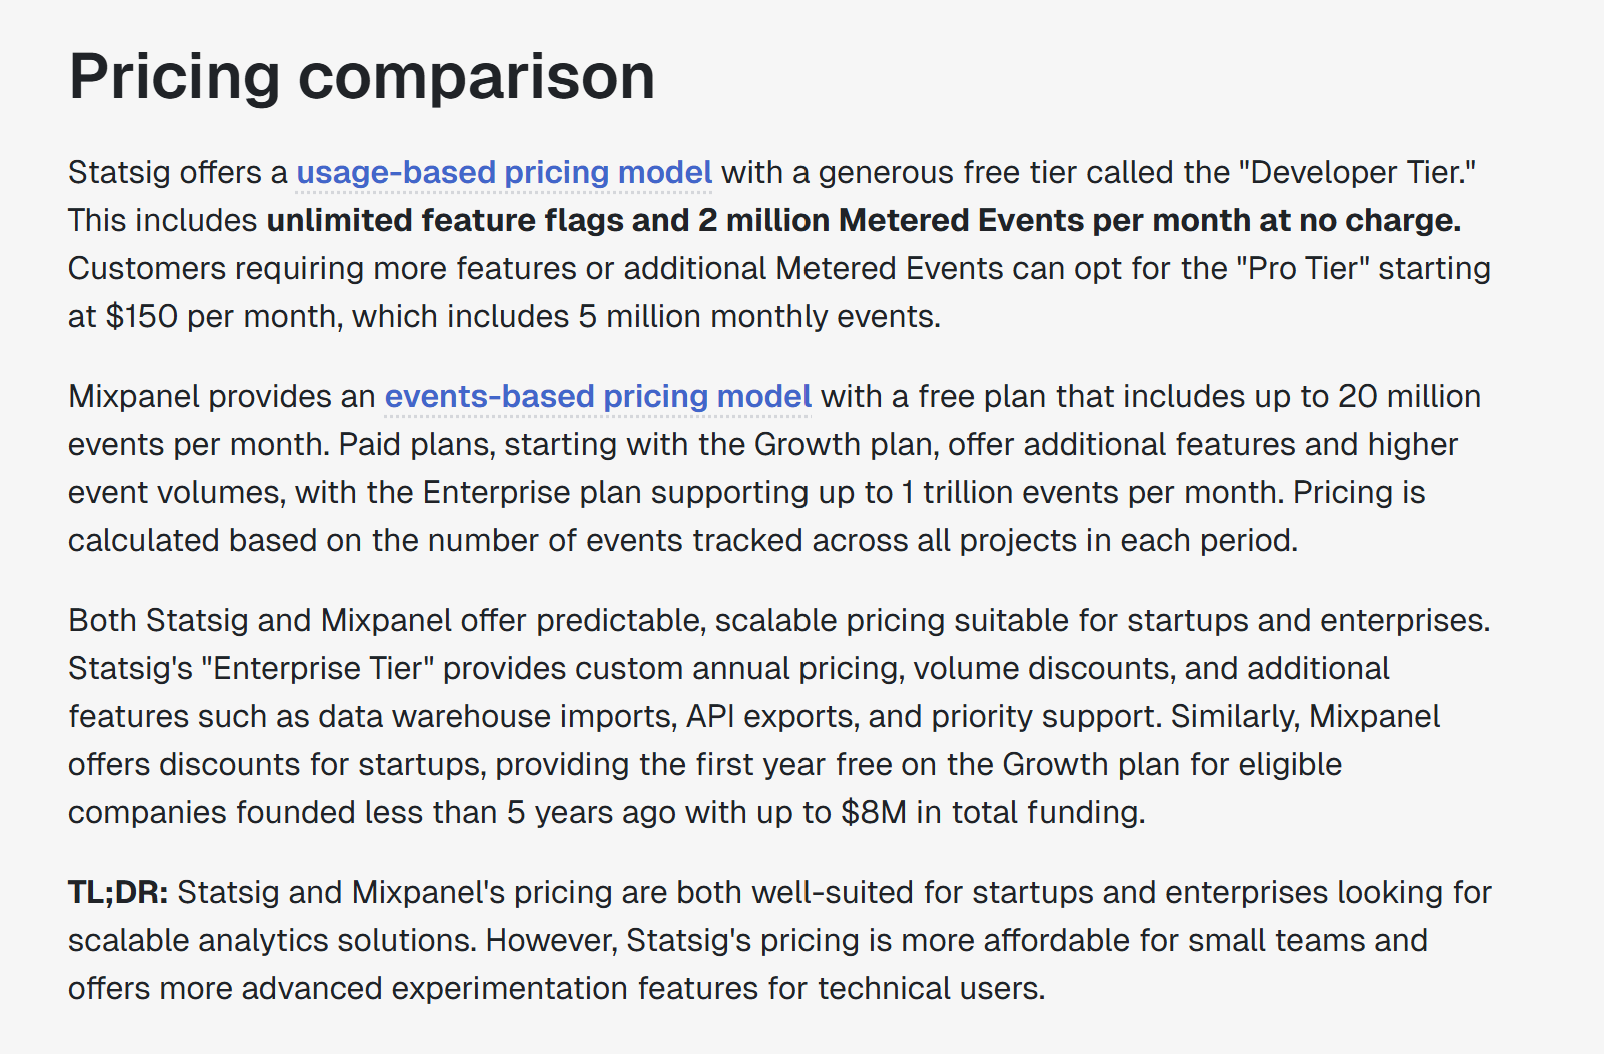Click the bold unlimited feature flags sentence
1604x1054 pixels.
tap(864, 220)
